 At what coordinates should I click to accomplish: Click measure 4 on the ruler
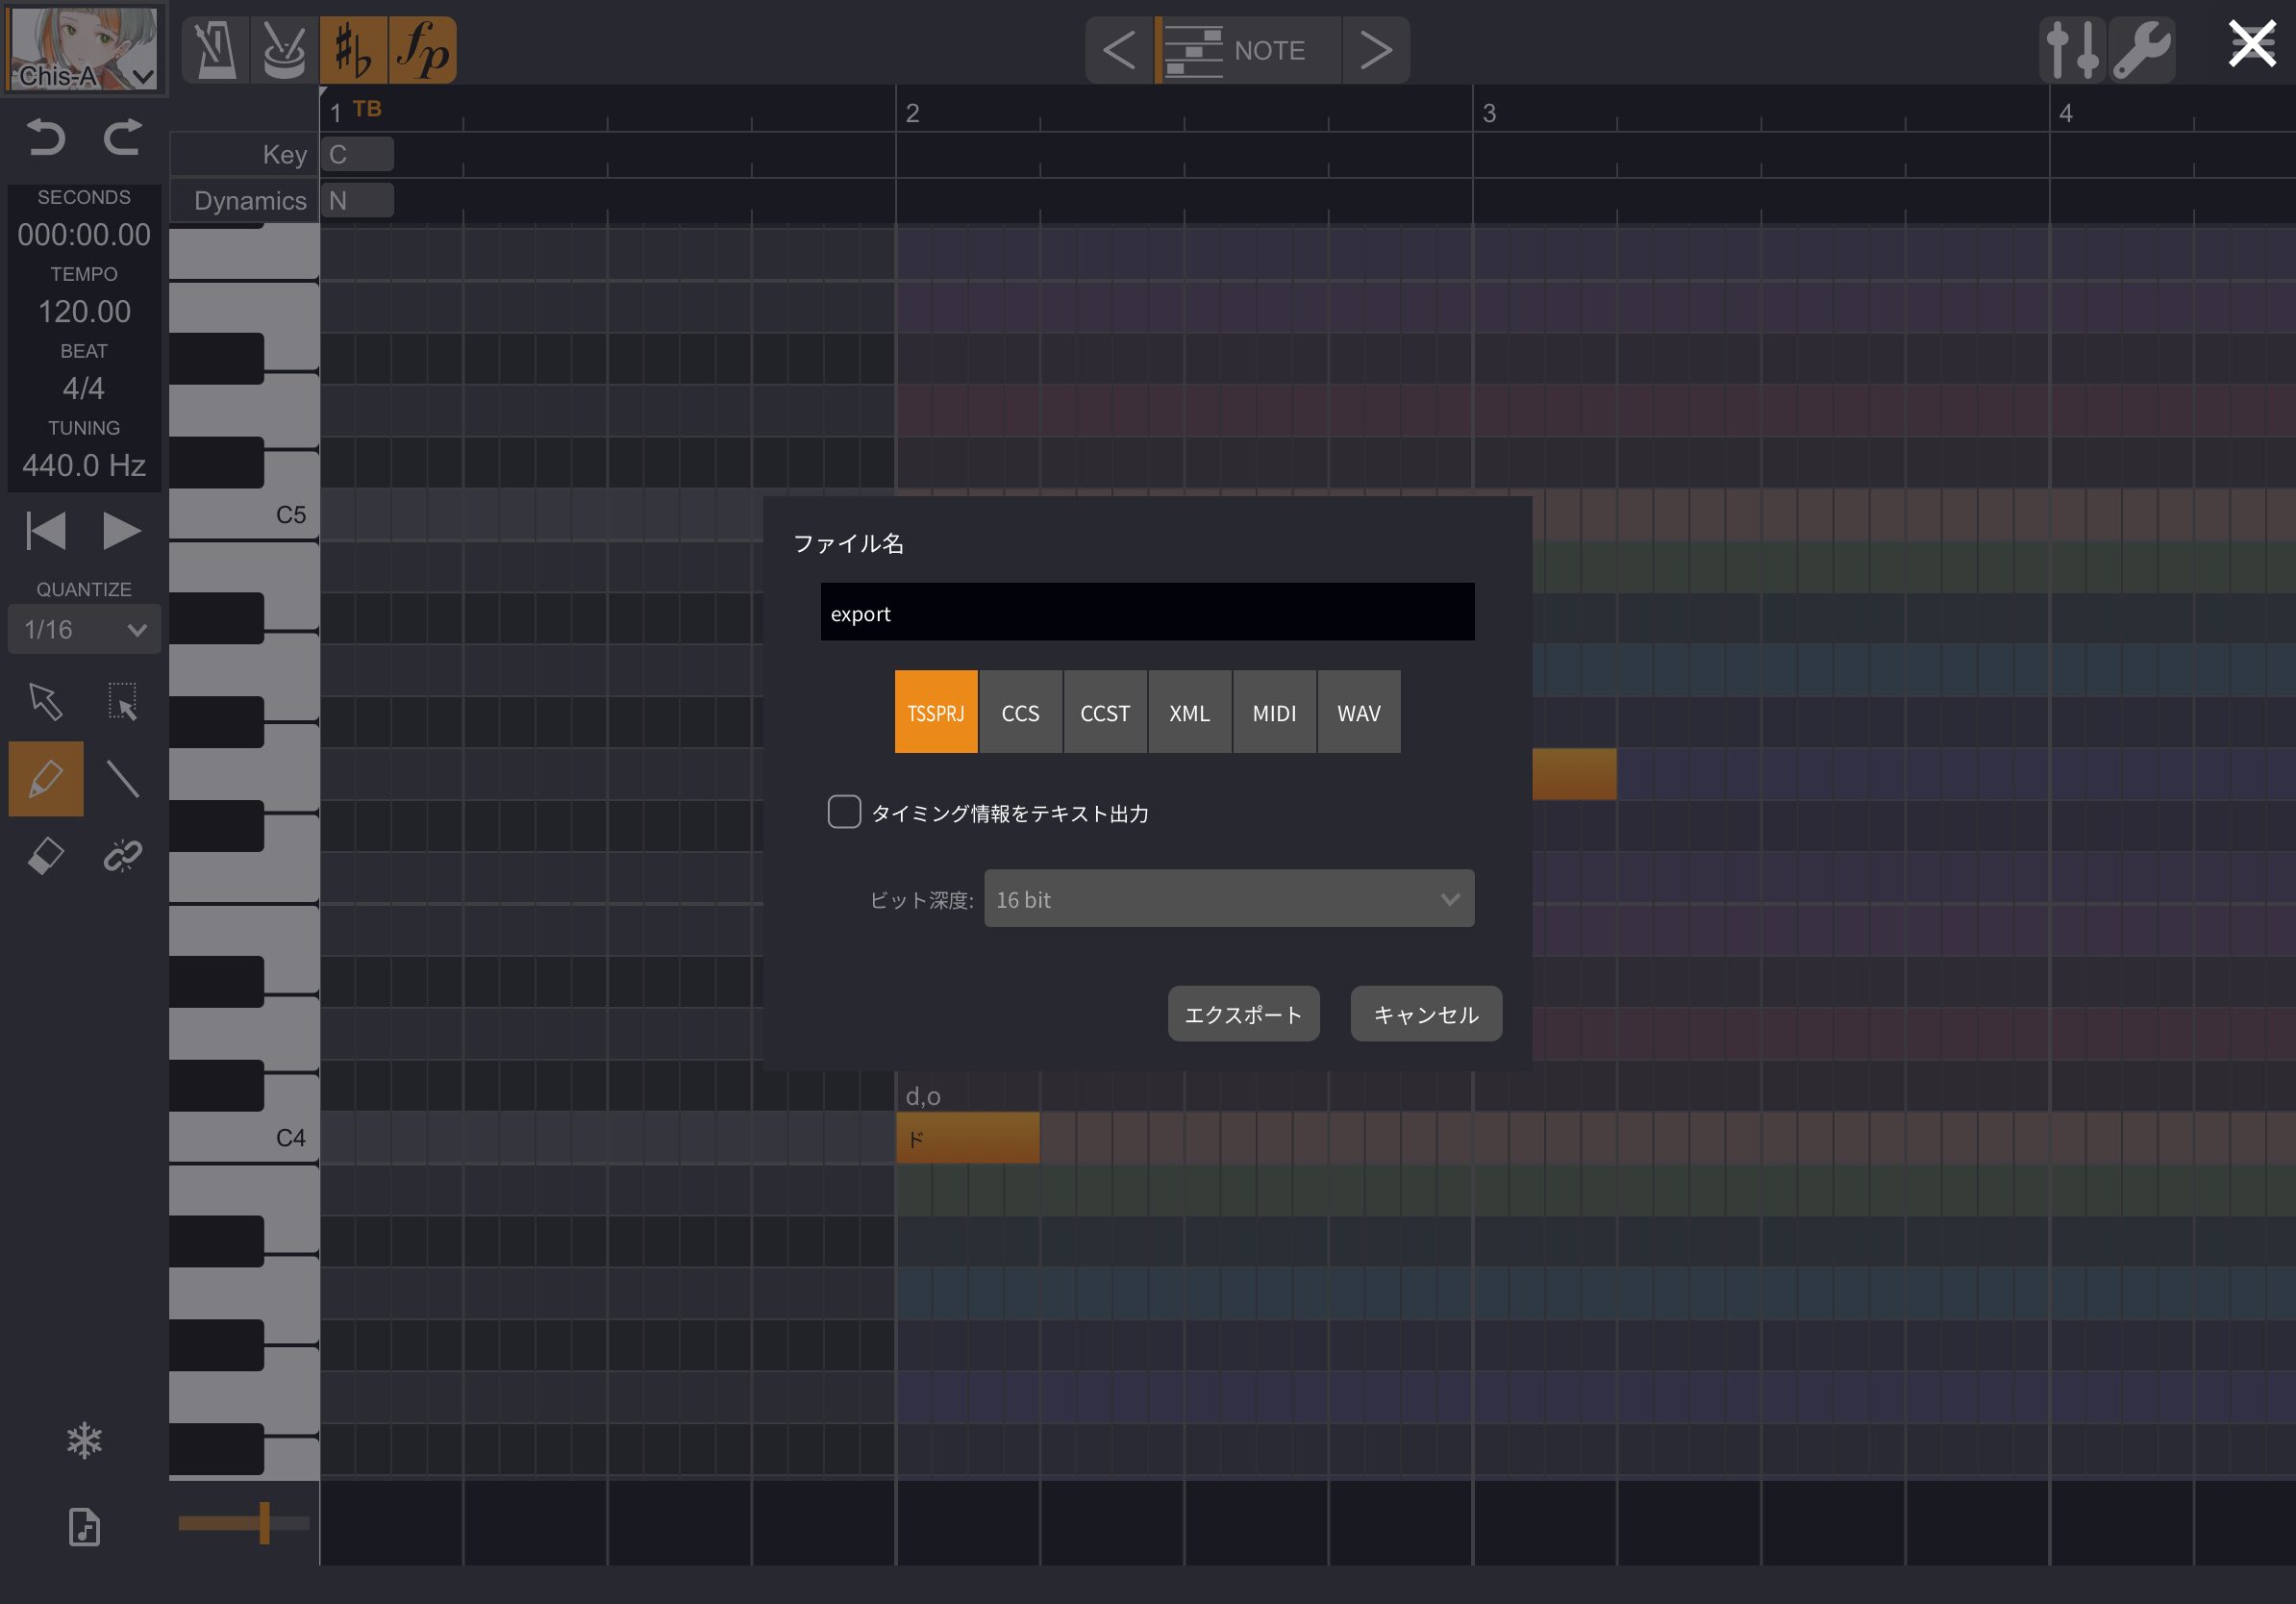pos(2066,113)
